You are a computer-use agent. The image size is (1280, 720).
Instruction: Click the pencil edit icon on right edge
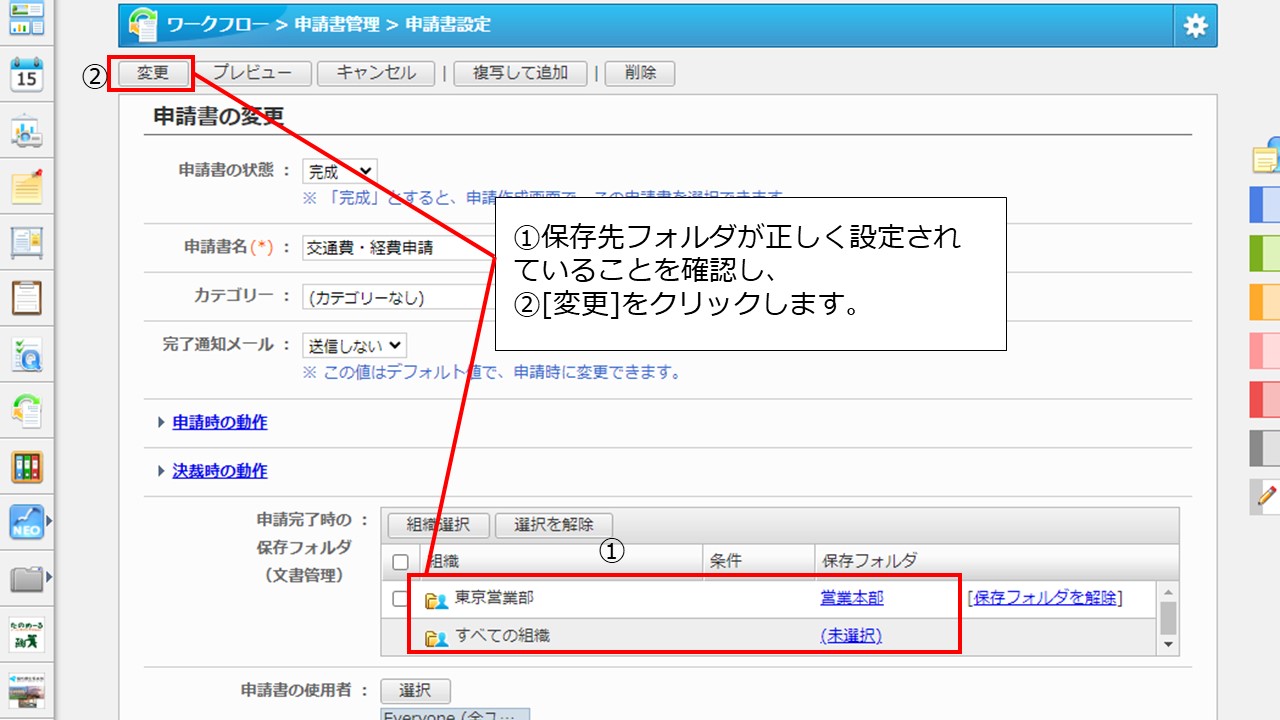pos(1267,495)
